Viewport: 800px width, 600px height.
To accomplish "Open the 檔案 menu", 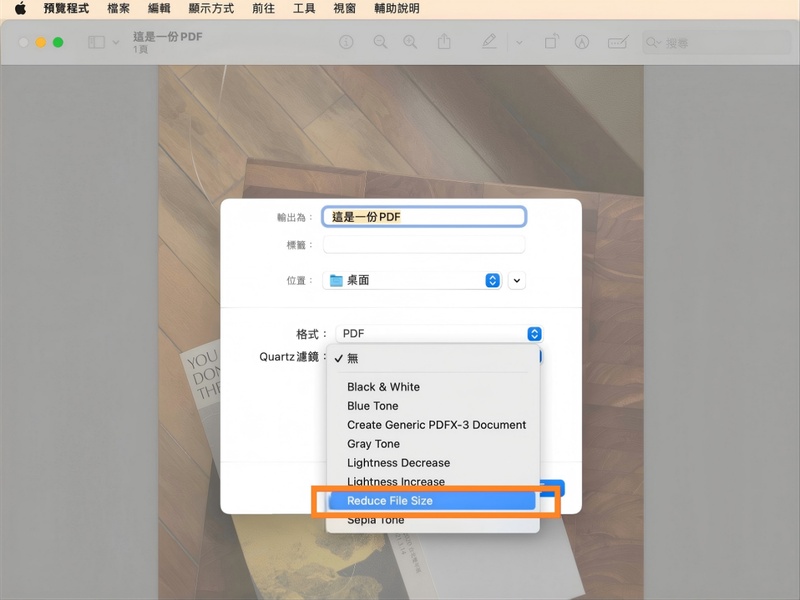I will click(118, 9).
